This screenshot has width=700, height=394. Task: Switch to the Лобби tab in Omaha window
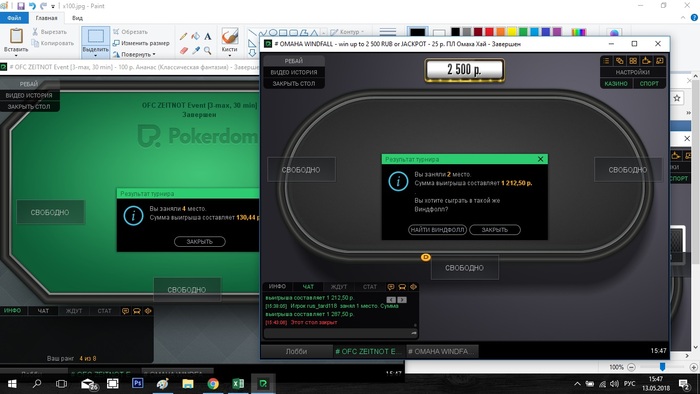pyautogui.click(x=296, y=352)
